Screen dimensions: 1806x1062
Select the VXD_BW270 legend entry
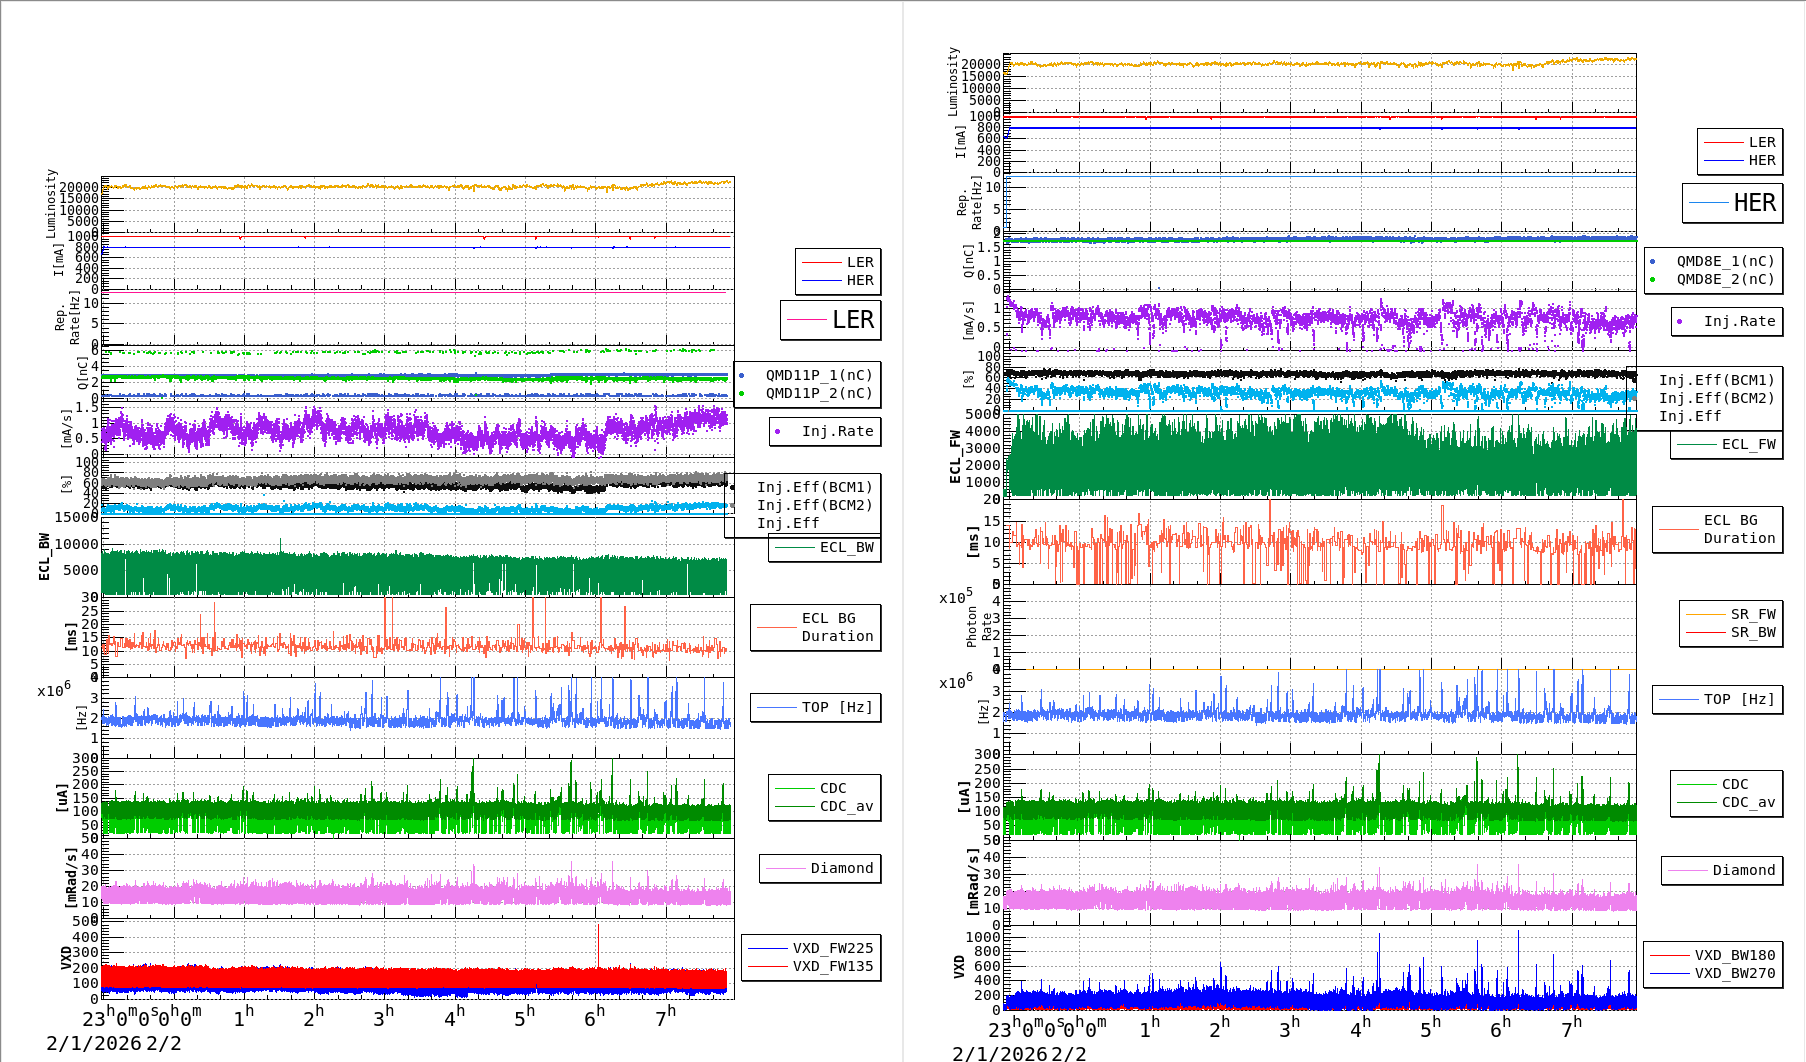pos(1734,973)
